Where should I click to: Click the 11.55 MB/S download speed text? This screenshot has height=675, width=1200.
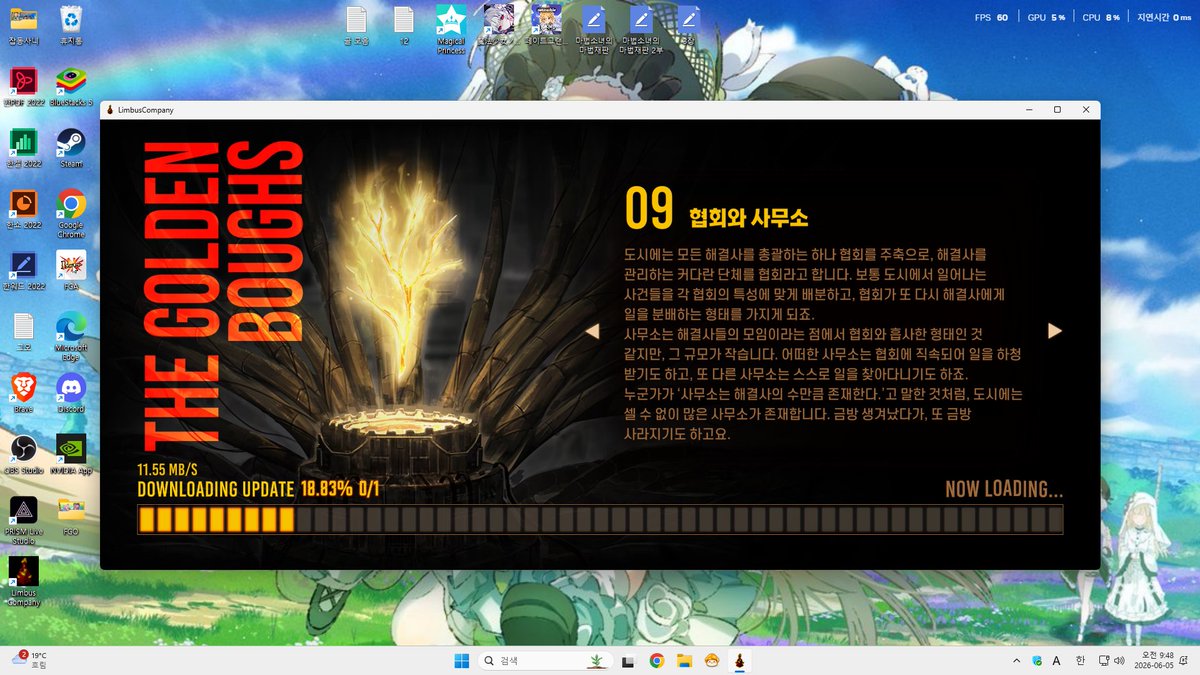[x=167, y=469]
